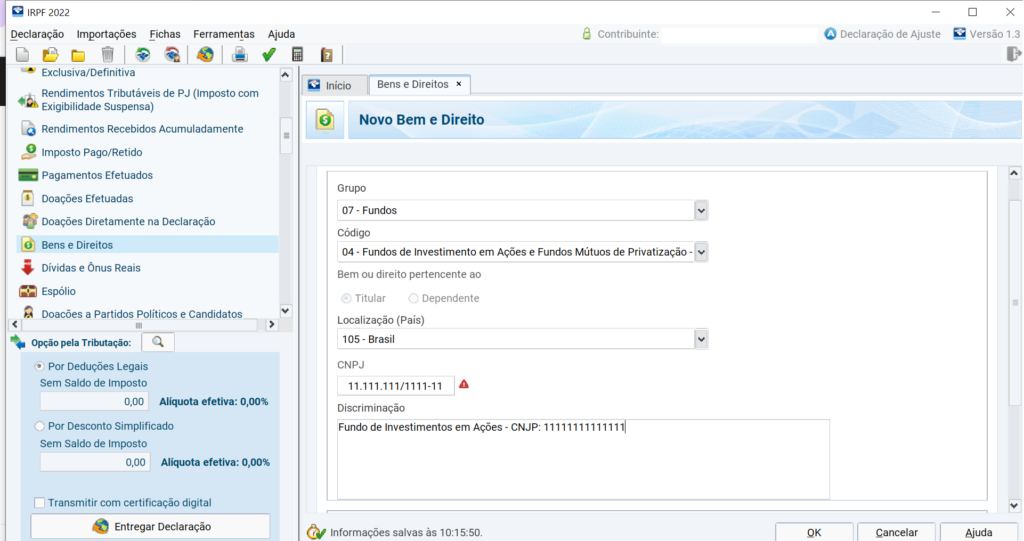
Task: Click the Espólio chest icon
Action: tap(28, 291)
